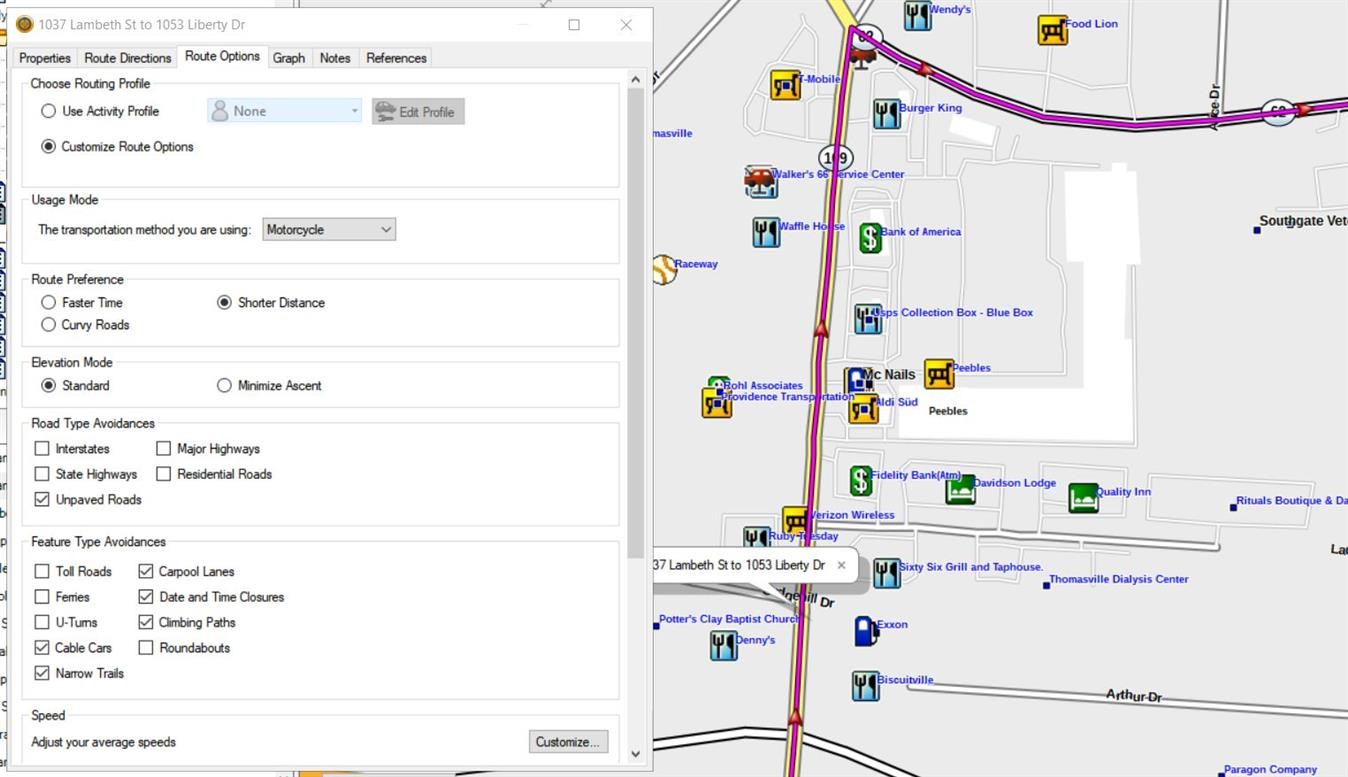Click the Exxon fuel pump icon
Image resolution: width=1348 pixels, height=777 pixels.
pyautogui.click(x=866, y=630)
